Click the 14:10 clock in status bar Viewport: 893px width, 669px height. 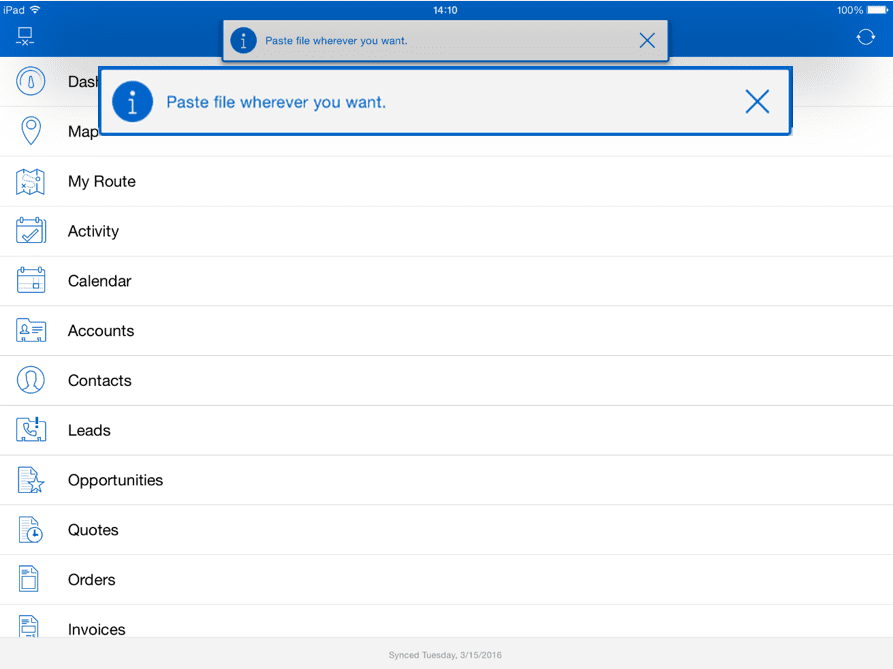[445, 10]
